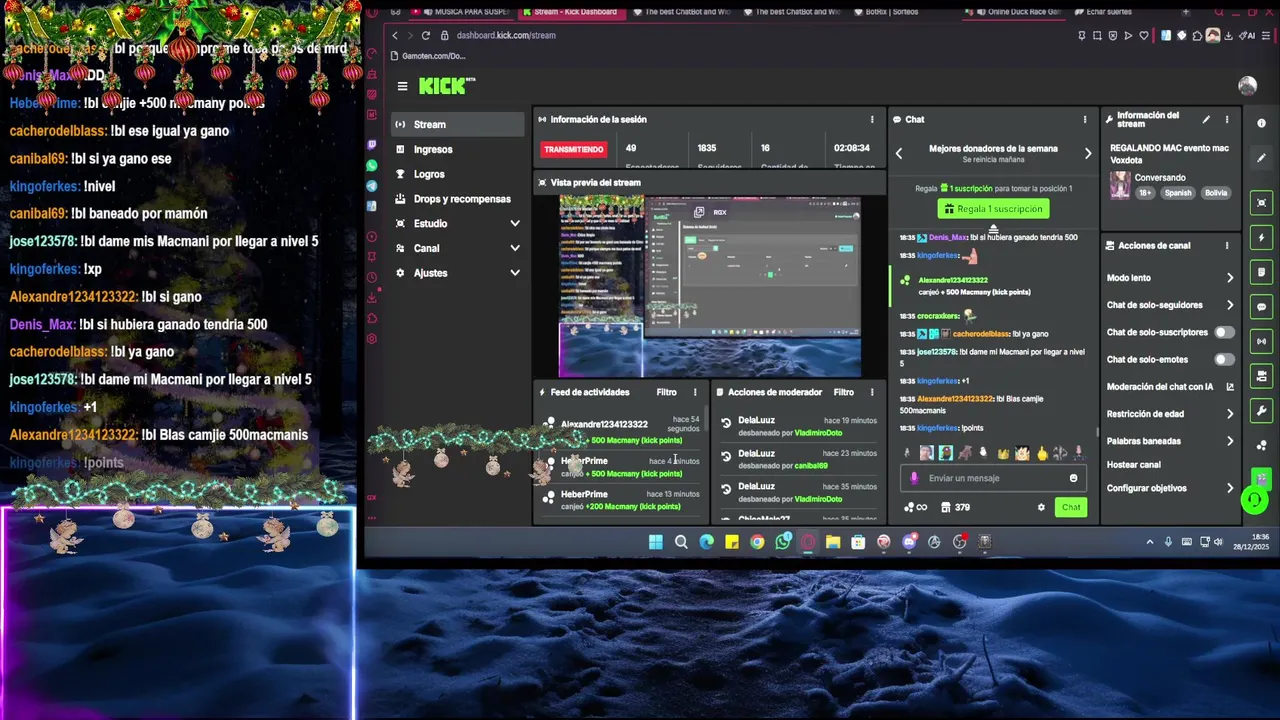This screenshot has width=1280, height=720.
Task: Click the Enviar un mensaje input field
Action: click(993, 478)
